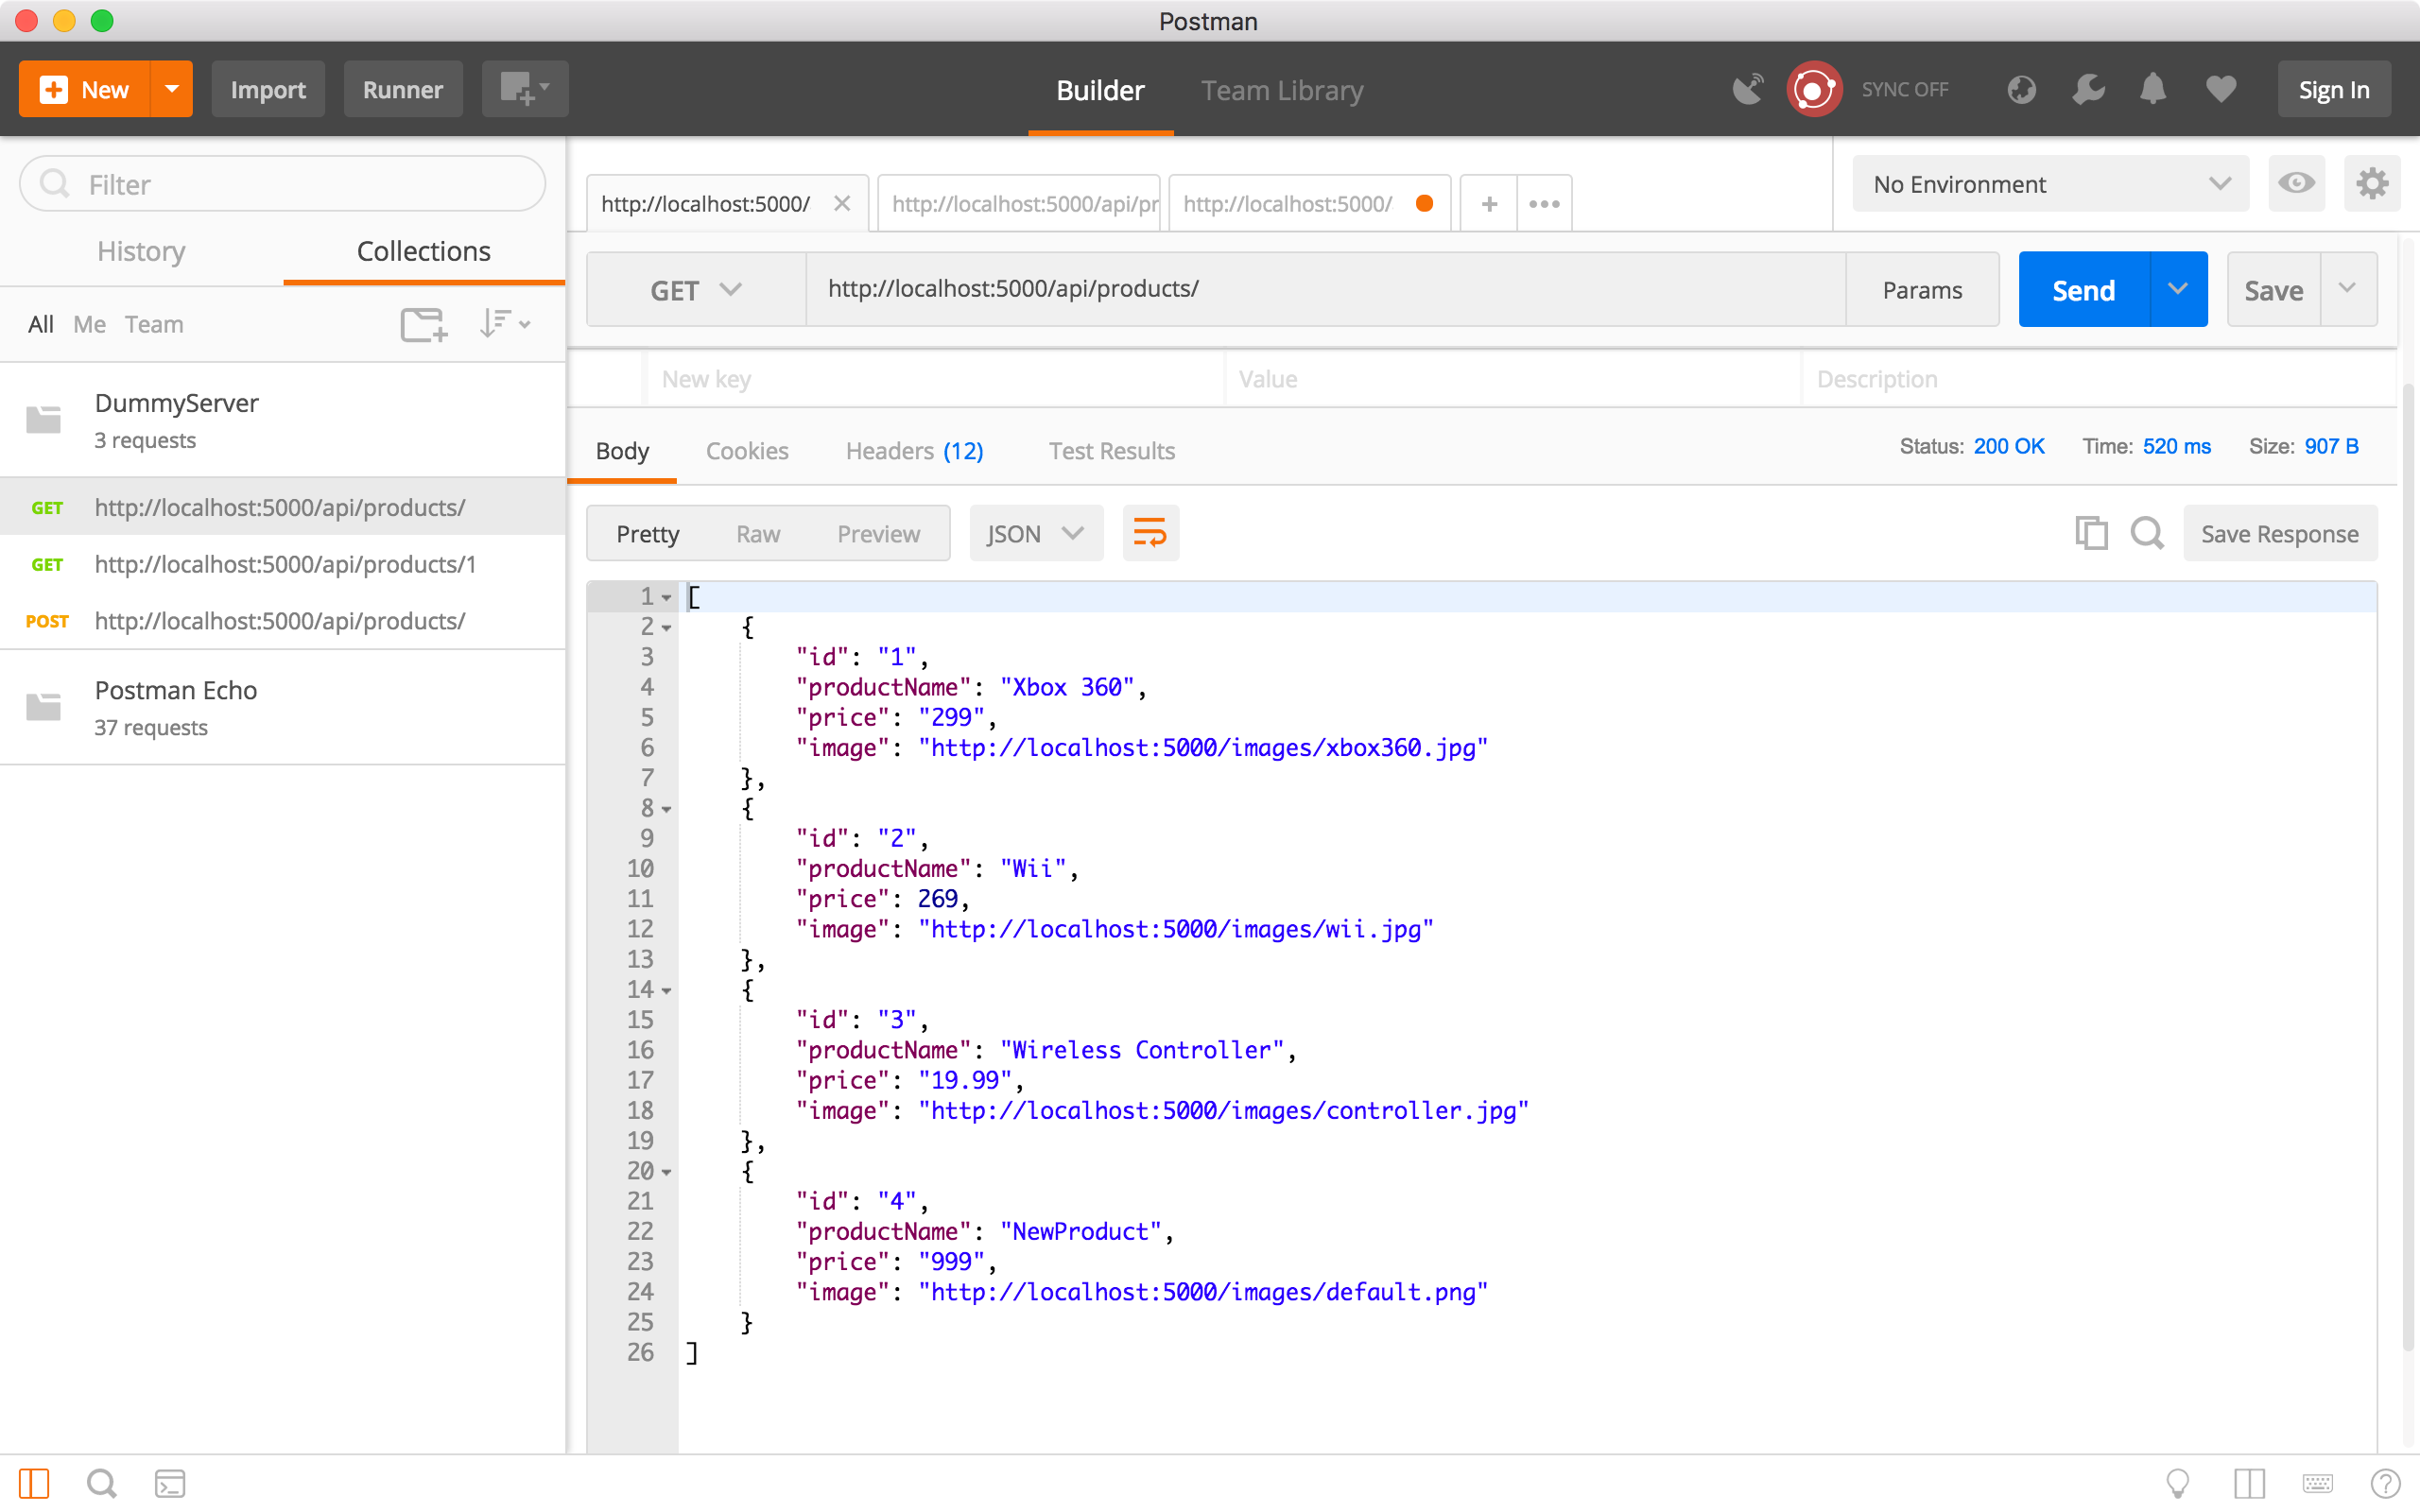Close the first localhost:5000 tab

842,204
